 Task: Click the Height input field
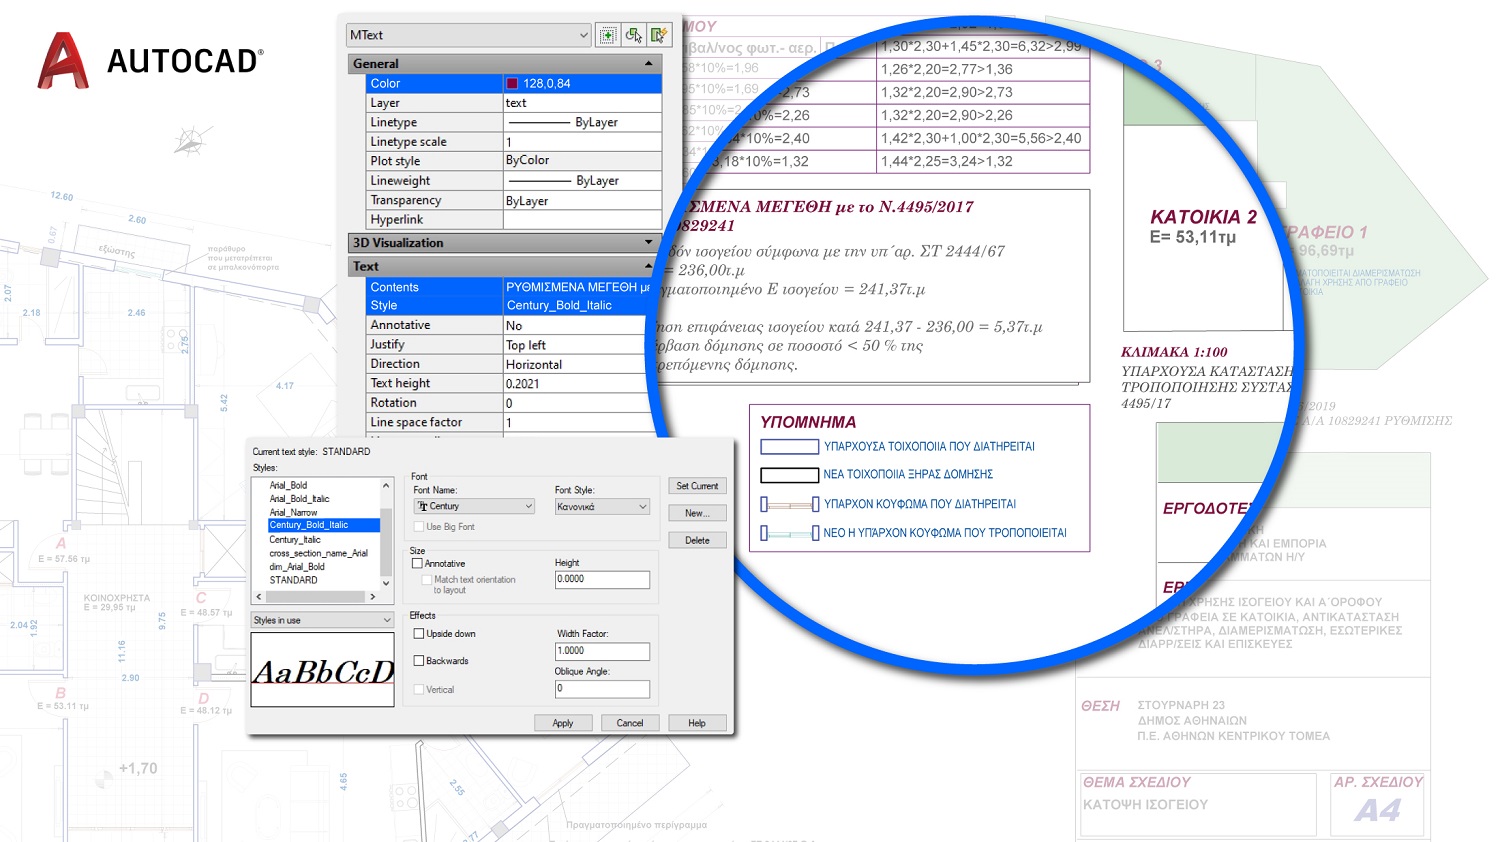tap(602, 580)
